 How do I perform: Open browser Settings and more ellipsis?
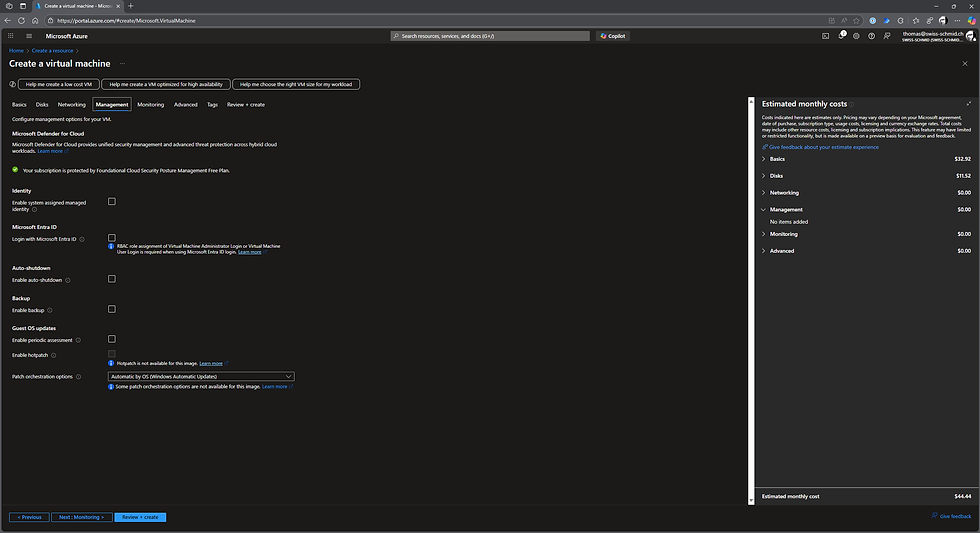click(958, 21)
